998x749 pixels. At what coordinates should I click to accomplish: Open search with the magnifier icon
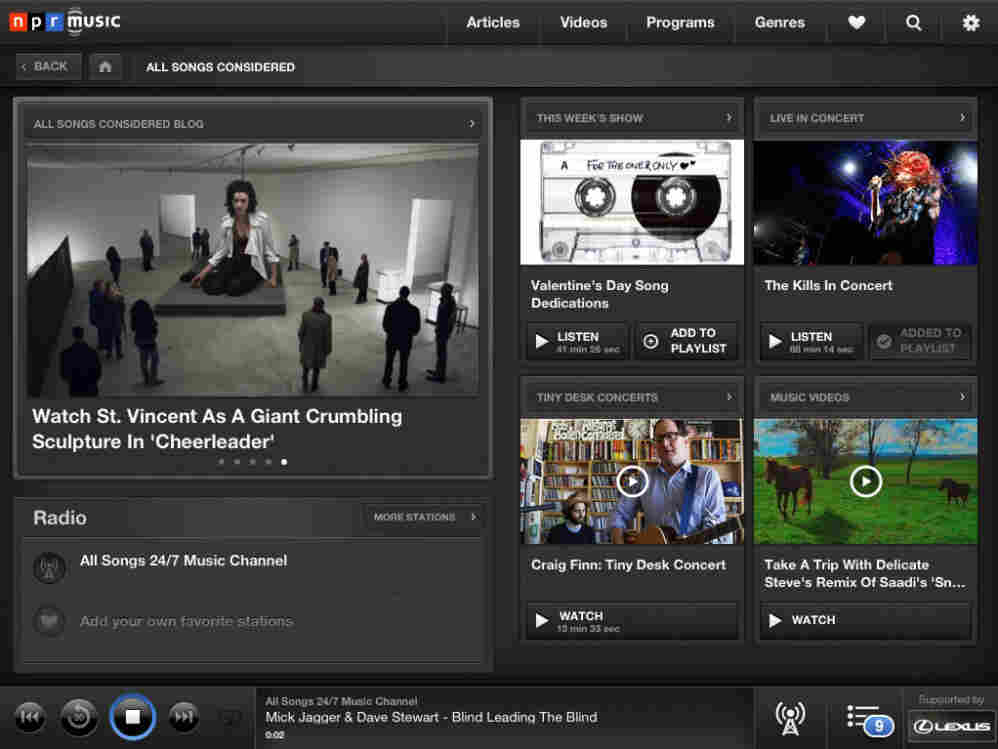coord(913,23)
